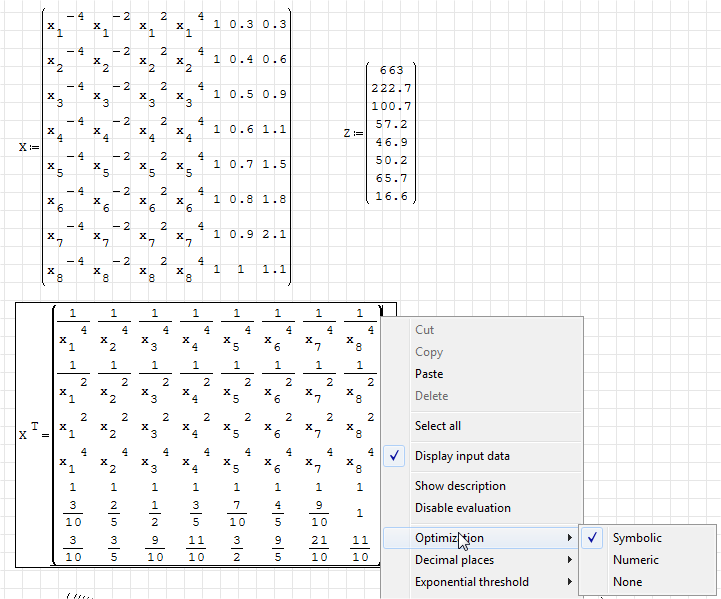Switch optimization to Numeric
721x599 pixels.
pos(636,560)
